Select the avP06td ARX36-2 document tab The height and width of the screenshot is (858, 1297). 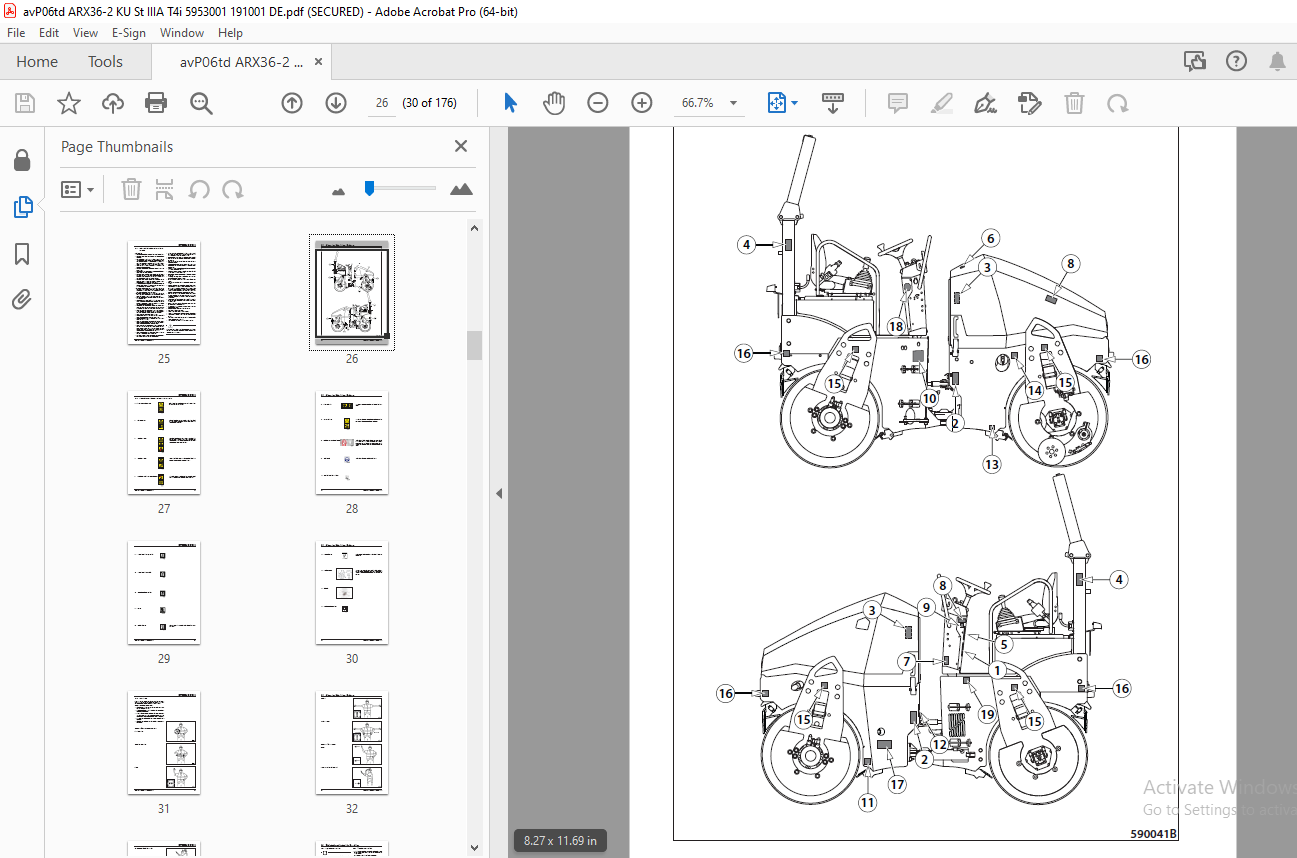click(x=241, y=62)
